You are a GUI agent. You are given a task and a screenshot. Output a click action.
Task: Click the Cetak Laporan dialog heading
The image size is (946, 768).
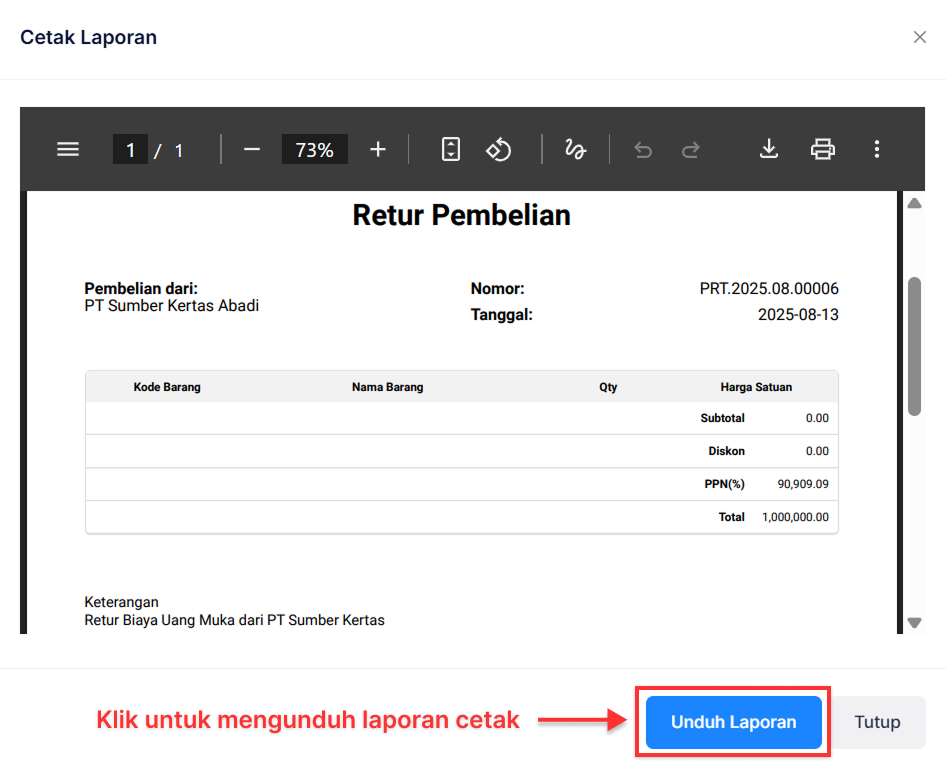click(x=88, y=37)
